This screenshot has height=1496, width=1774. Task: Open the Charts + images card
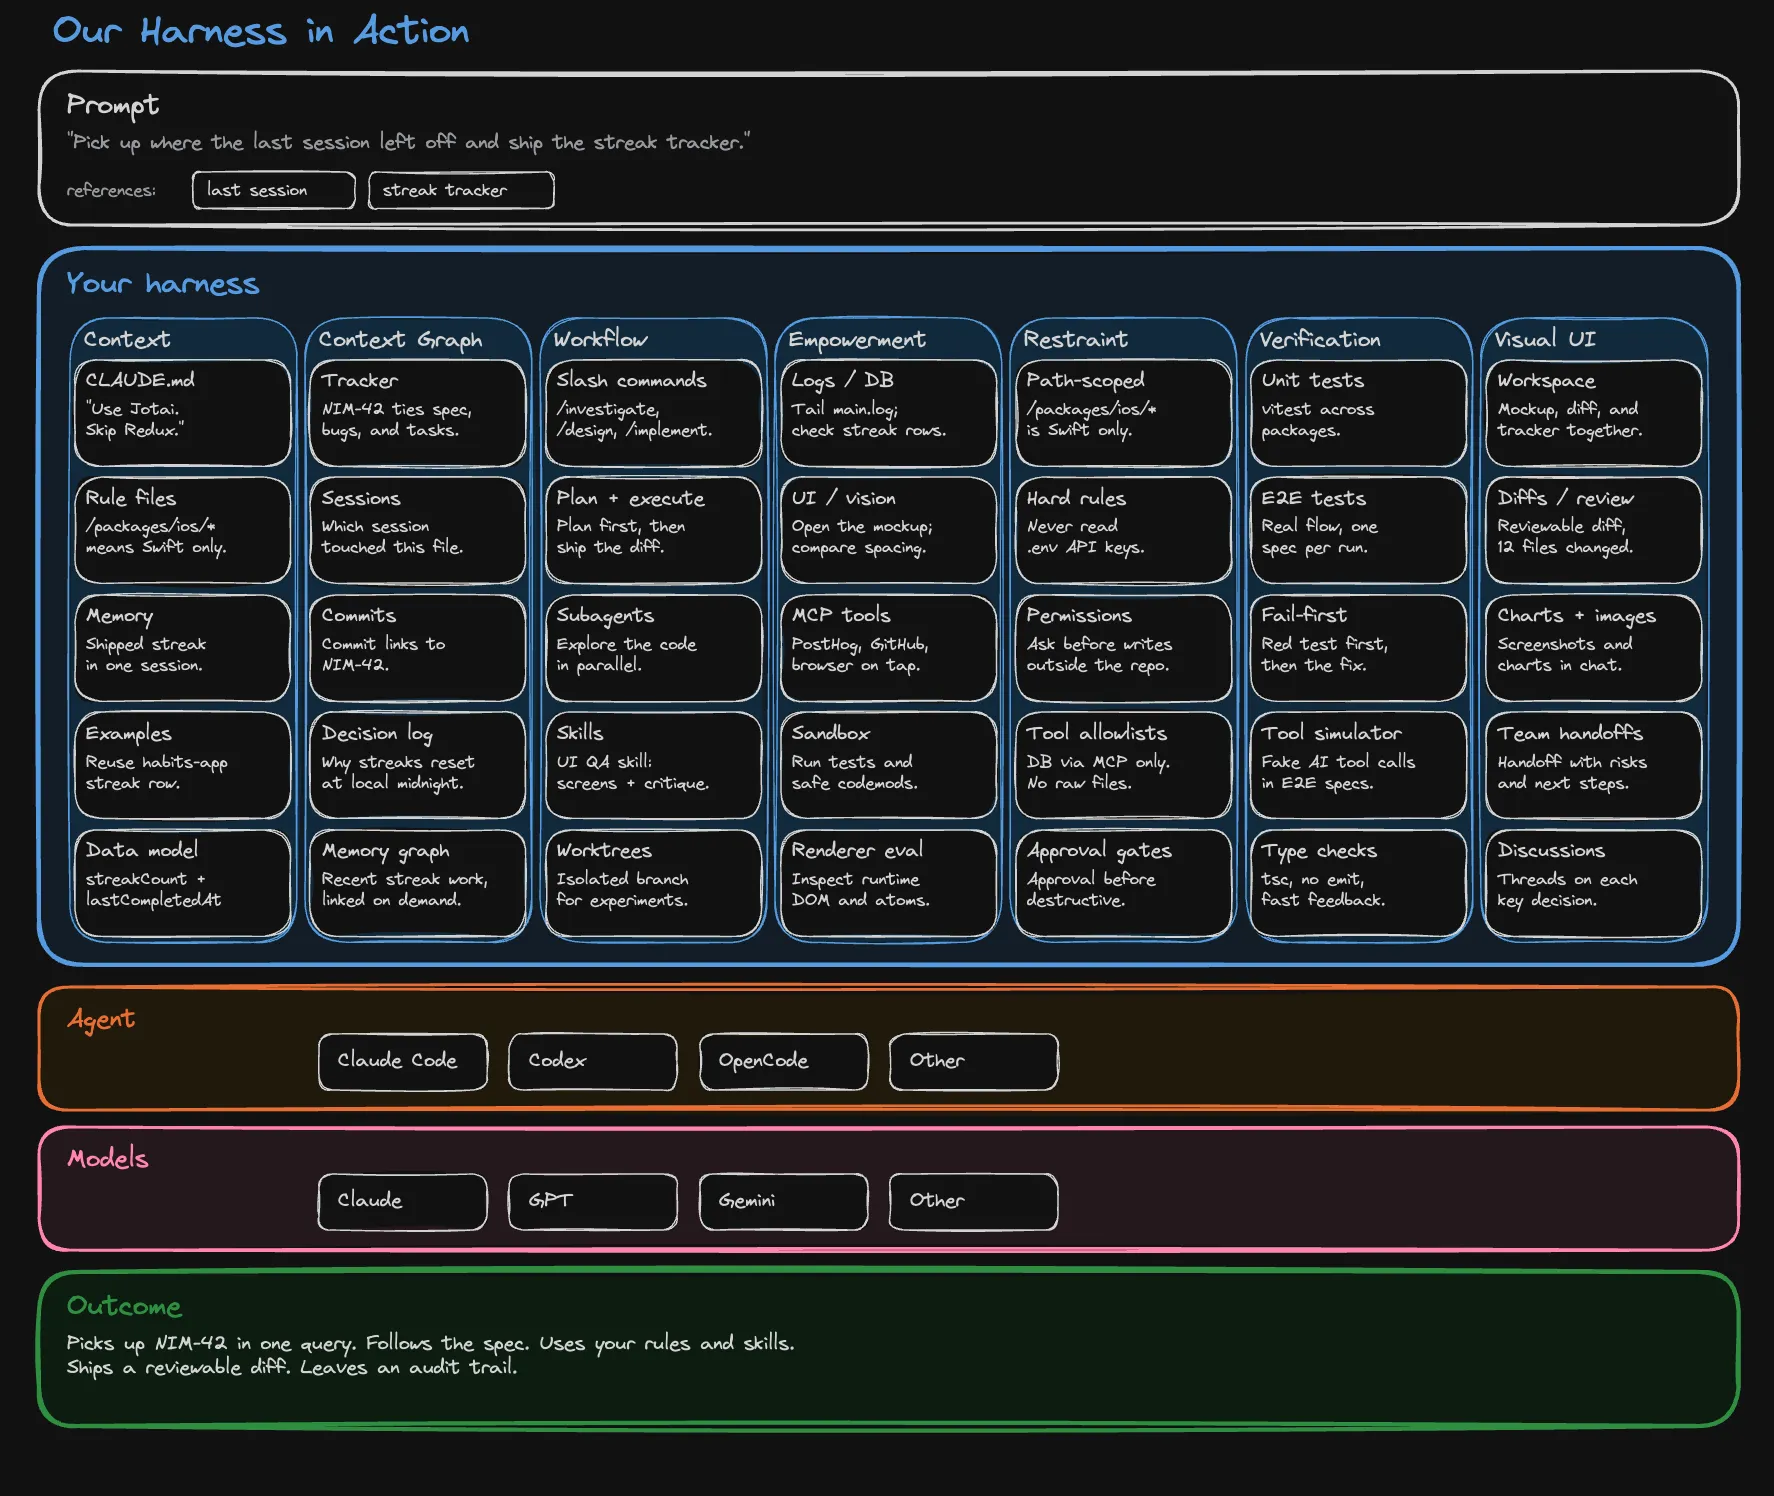coord(1594,648)
